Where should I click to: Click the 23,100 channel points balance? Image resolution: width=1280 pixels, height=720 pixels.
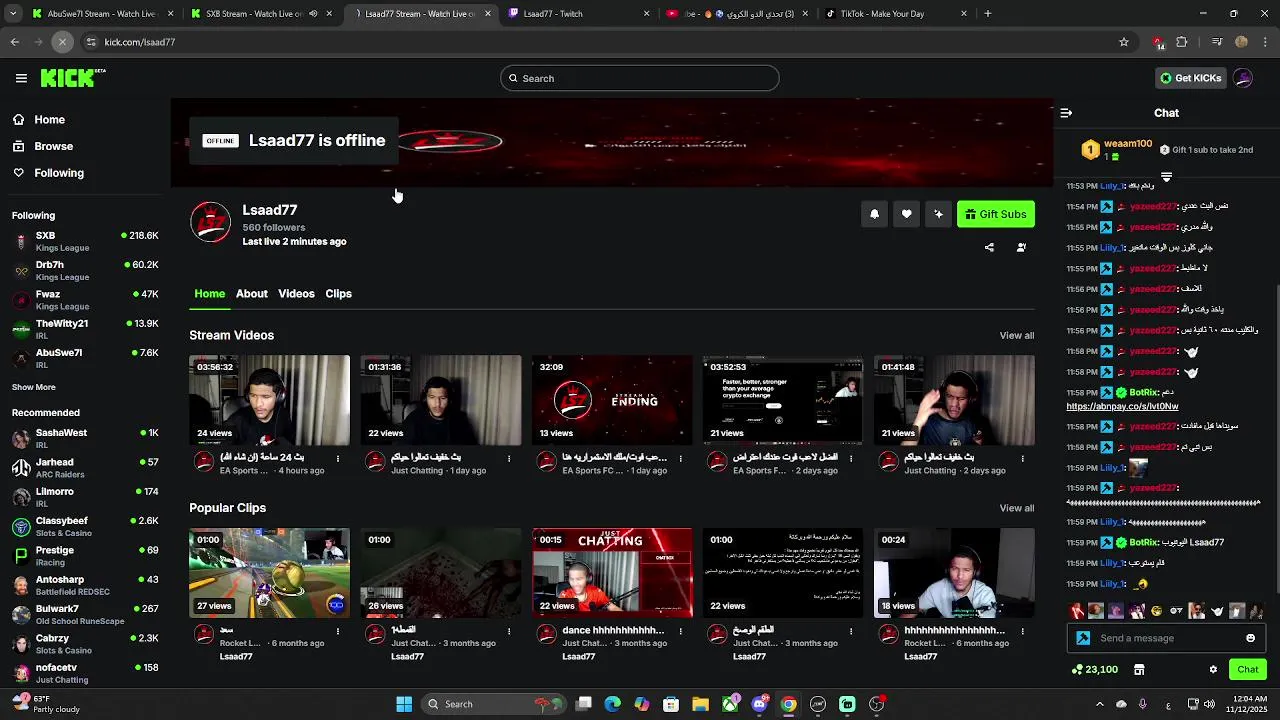pyautogui.click(x=1094, y=670)
